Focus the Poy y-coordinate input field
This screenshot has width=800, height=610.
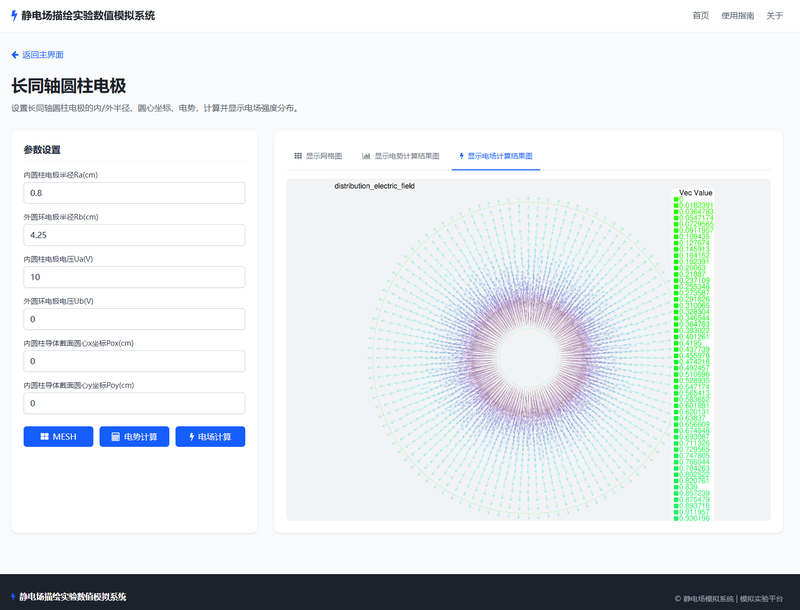pyautogui.click(x=134, y=403)
